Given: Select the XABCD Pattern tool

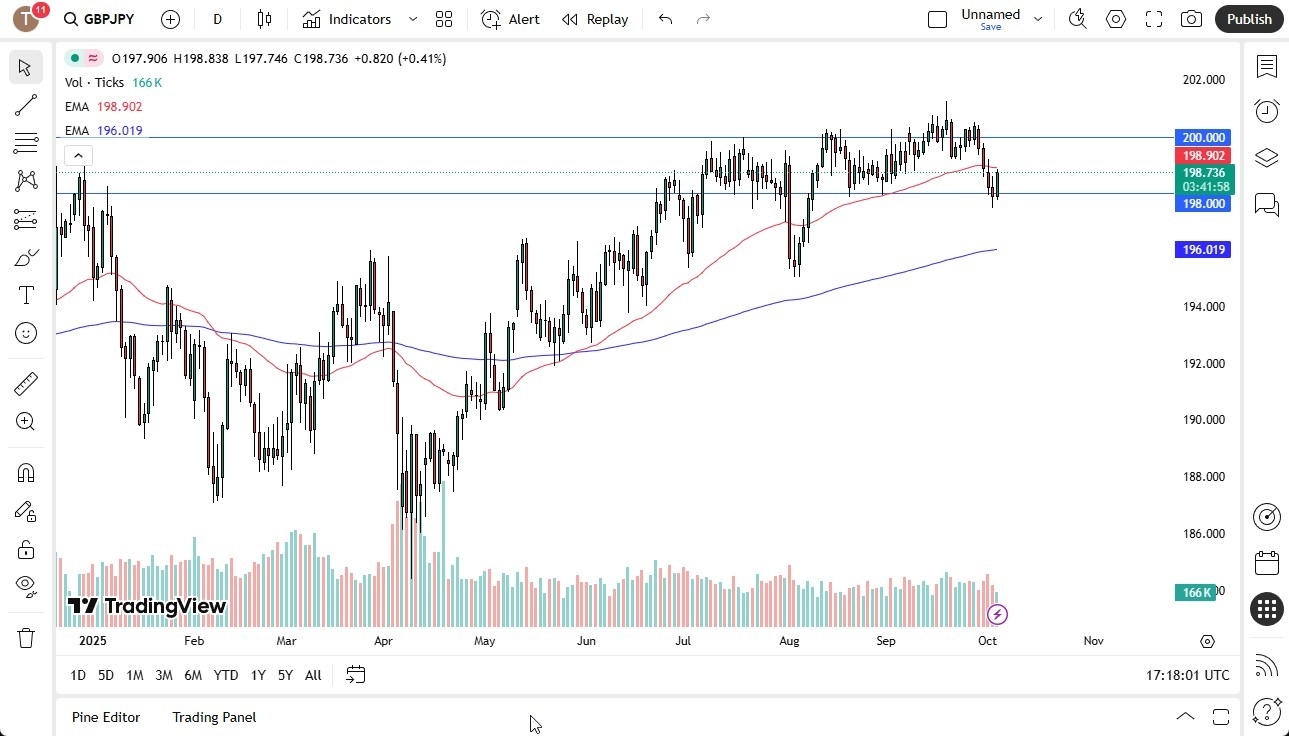Looking at the screenshot, I should (x=26, y=180).
